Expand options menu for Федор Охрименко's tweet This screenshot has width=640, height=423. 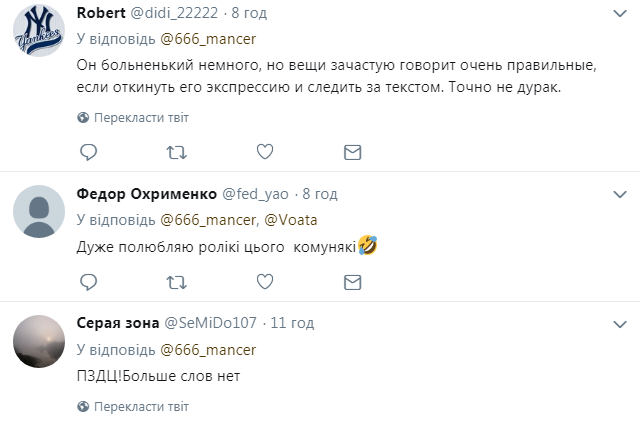(620, 192)
